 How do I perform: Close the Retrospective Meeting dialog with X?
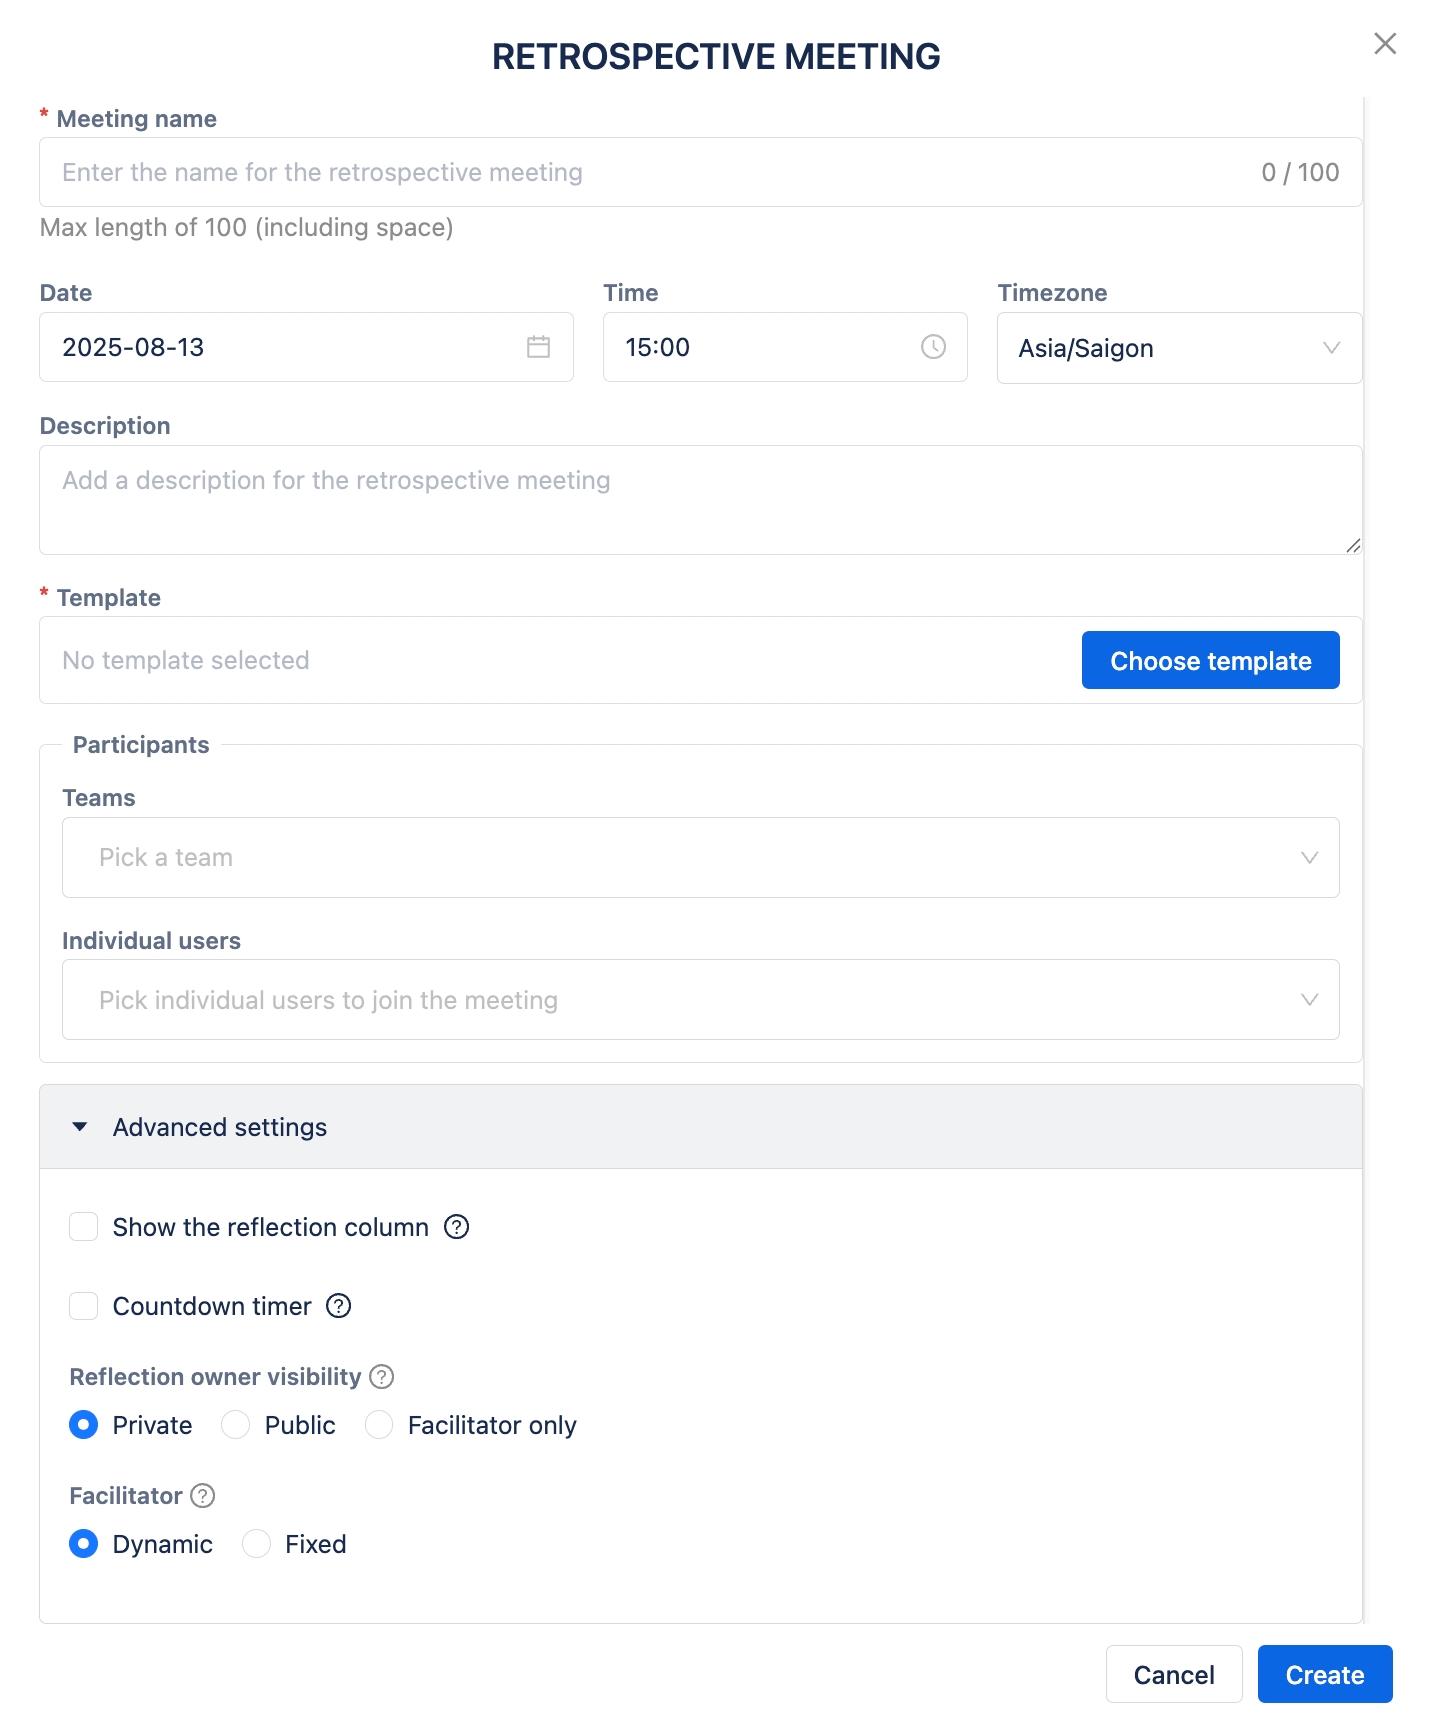click(x=1384, y=44)
